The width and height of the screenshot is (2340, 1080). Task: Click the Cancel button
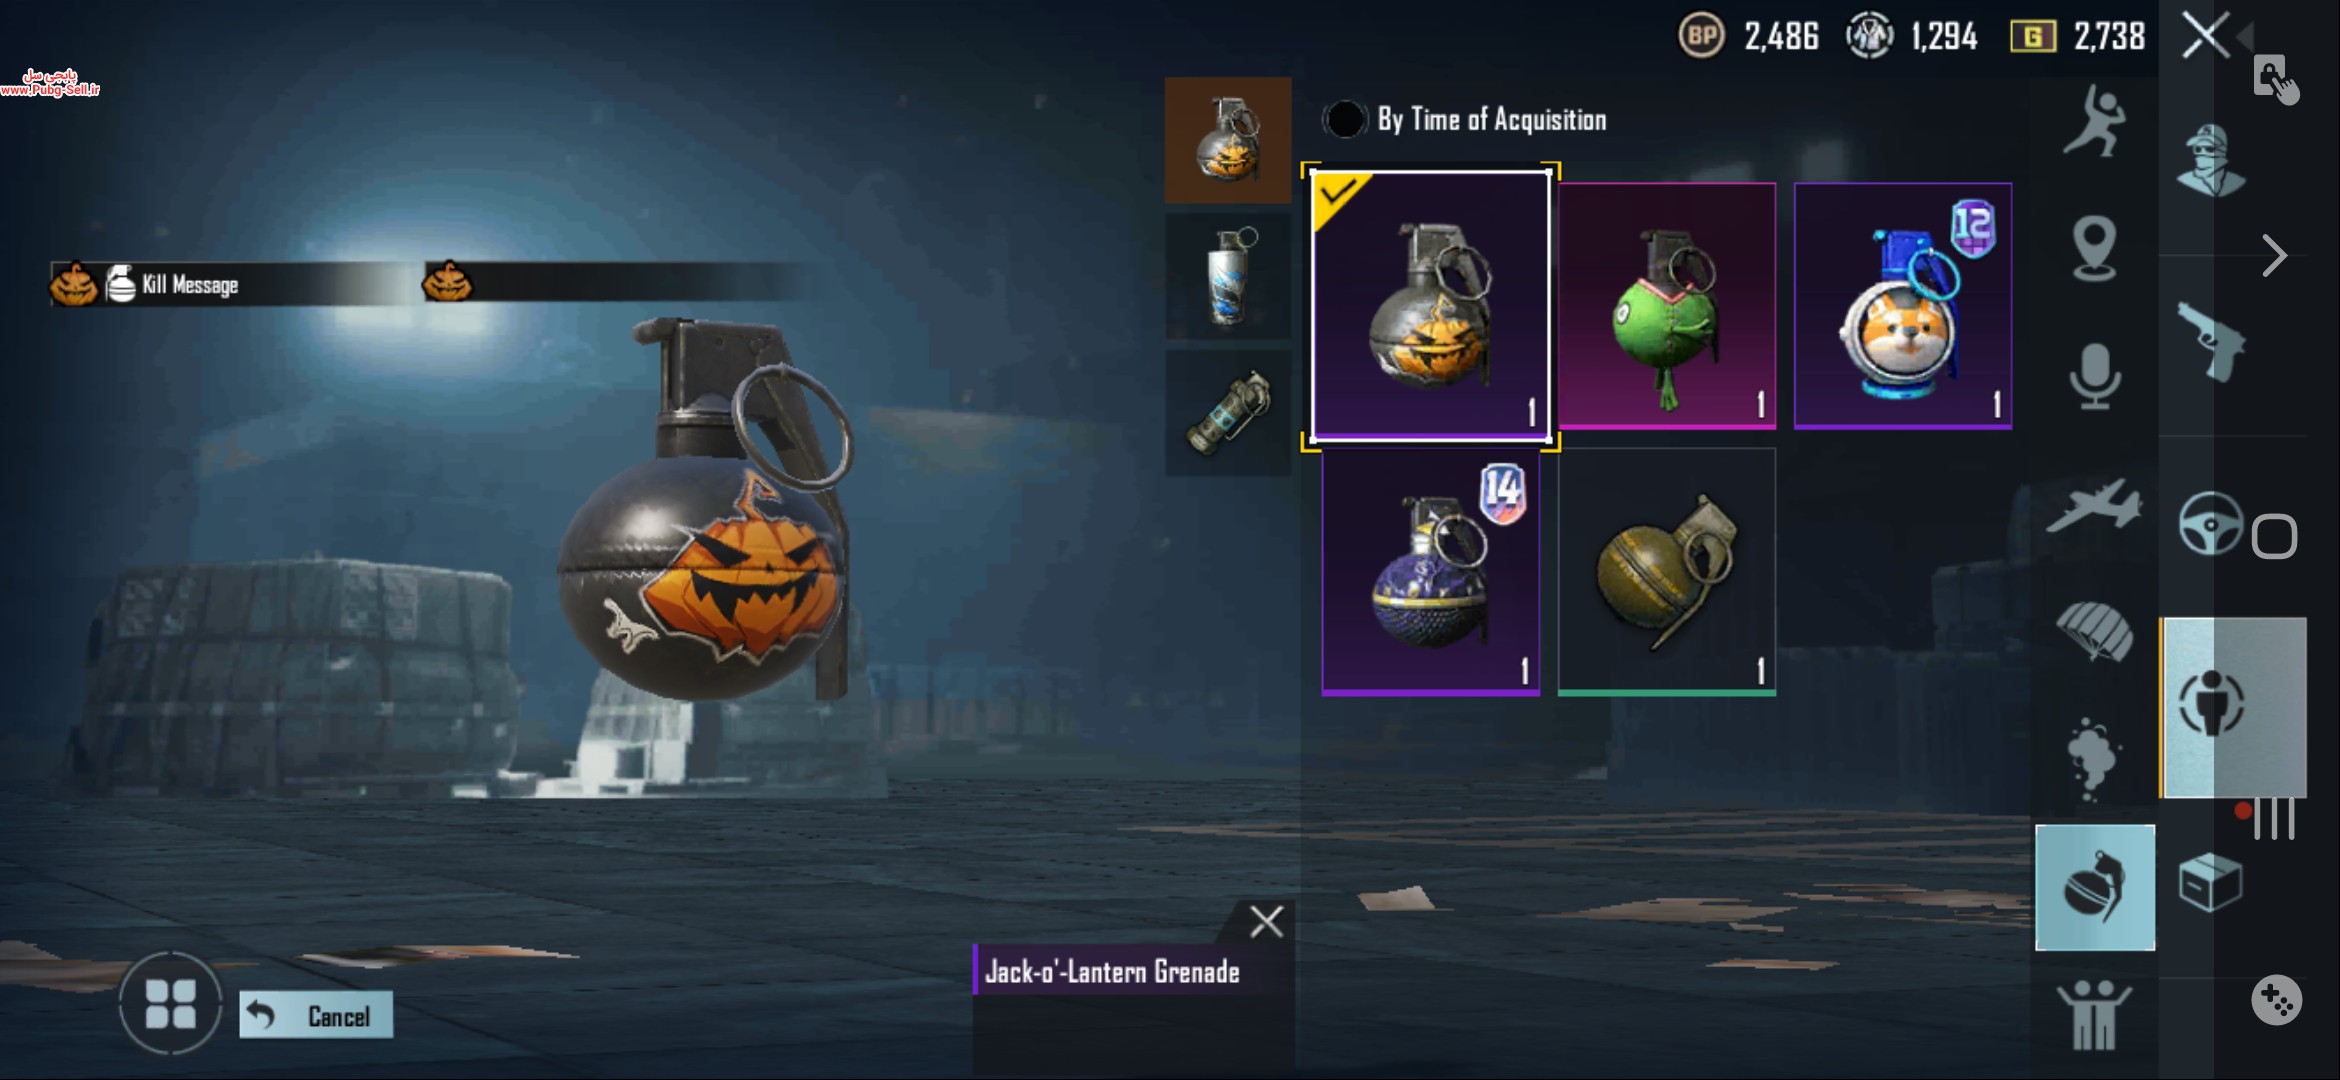click(x=316, y=1015)
